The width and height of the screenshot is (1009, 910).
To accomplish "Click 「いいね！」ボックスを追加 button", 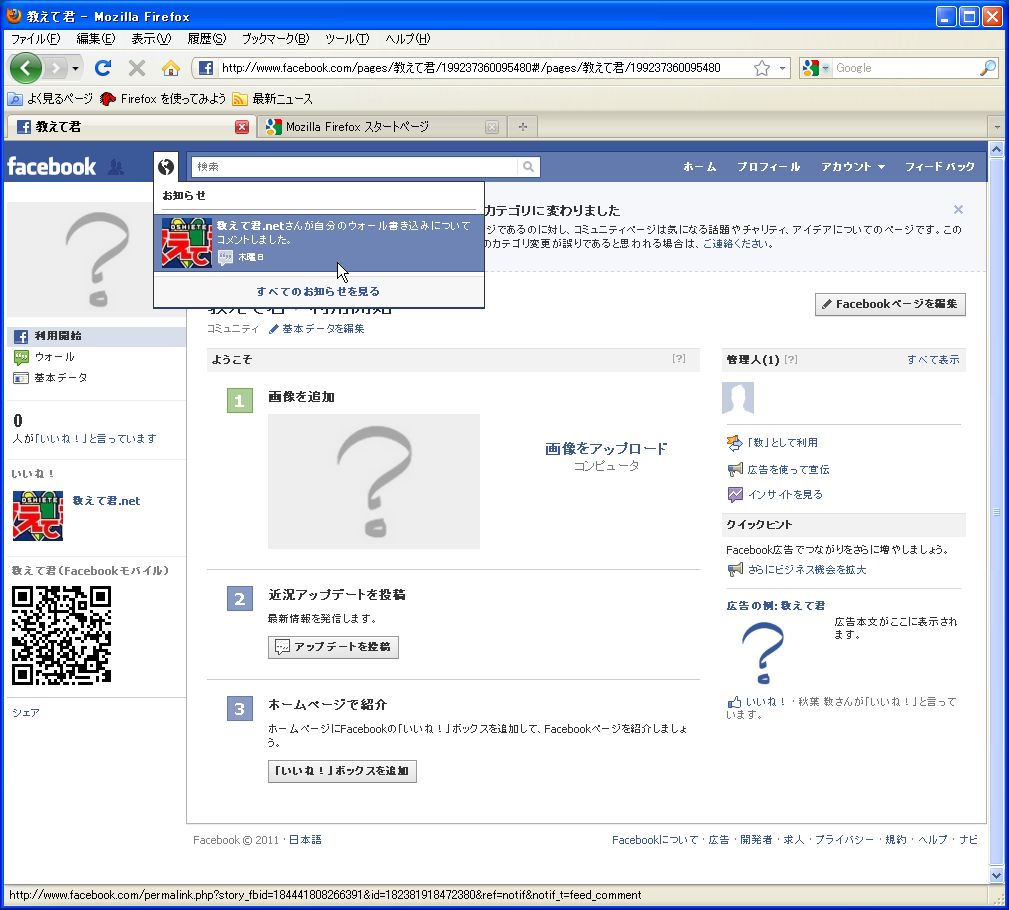I will (342, 770).
